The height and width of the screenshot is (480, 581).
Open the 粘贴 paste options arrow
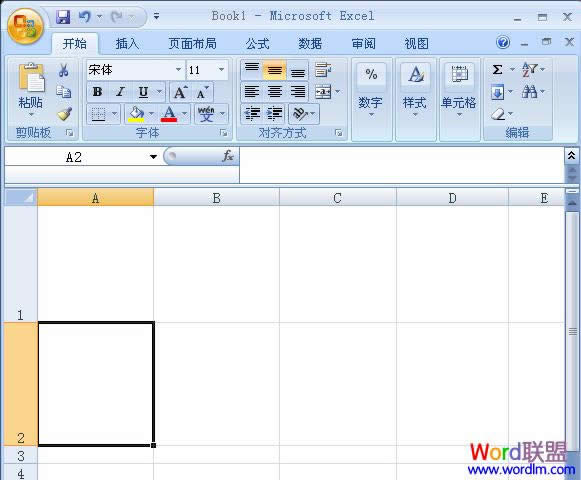tap(31, 114)
